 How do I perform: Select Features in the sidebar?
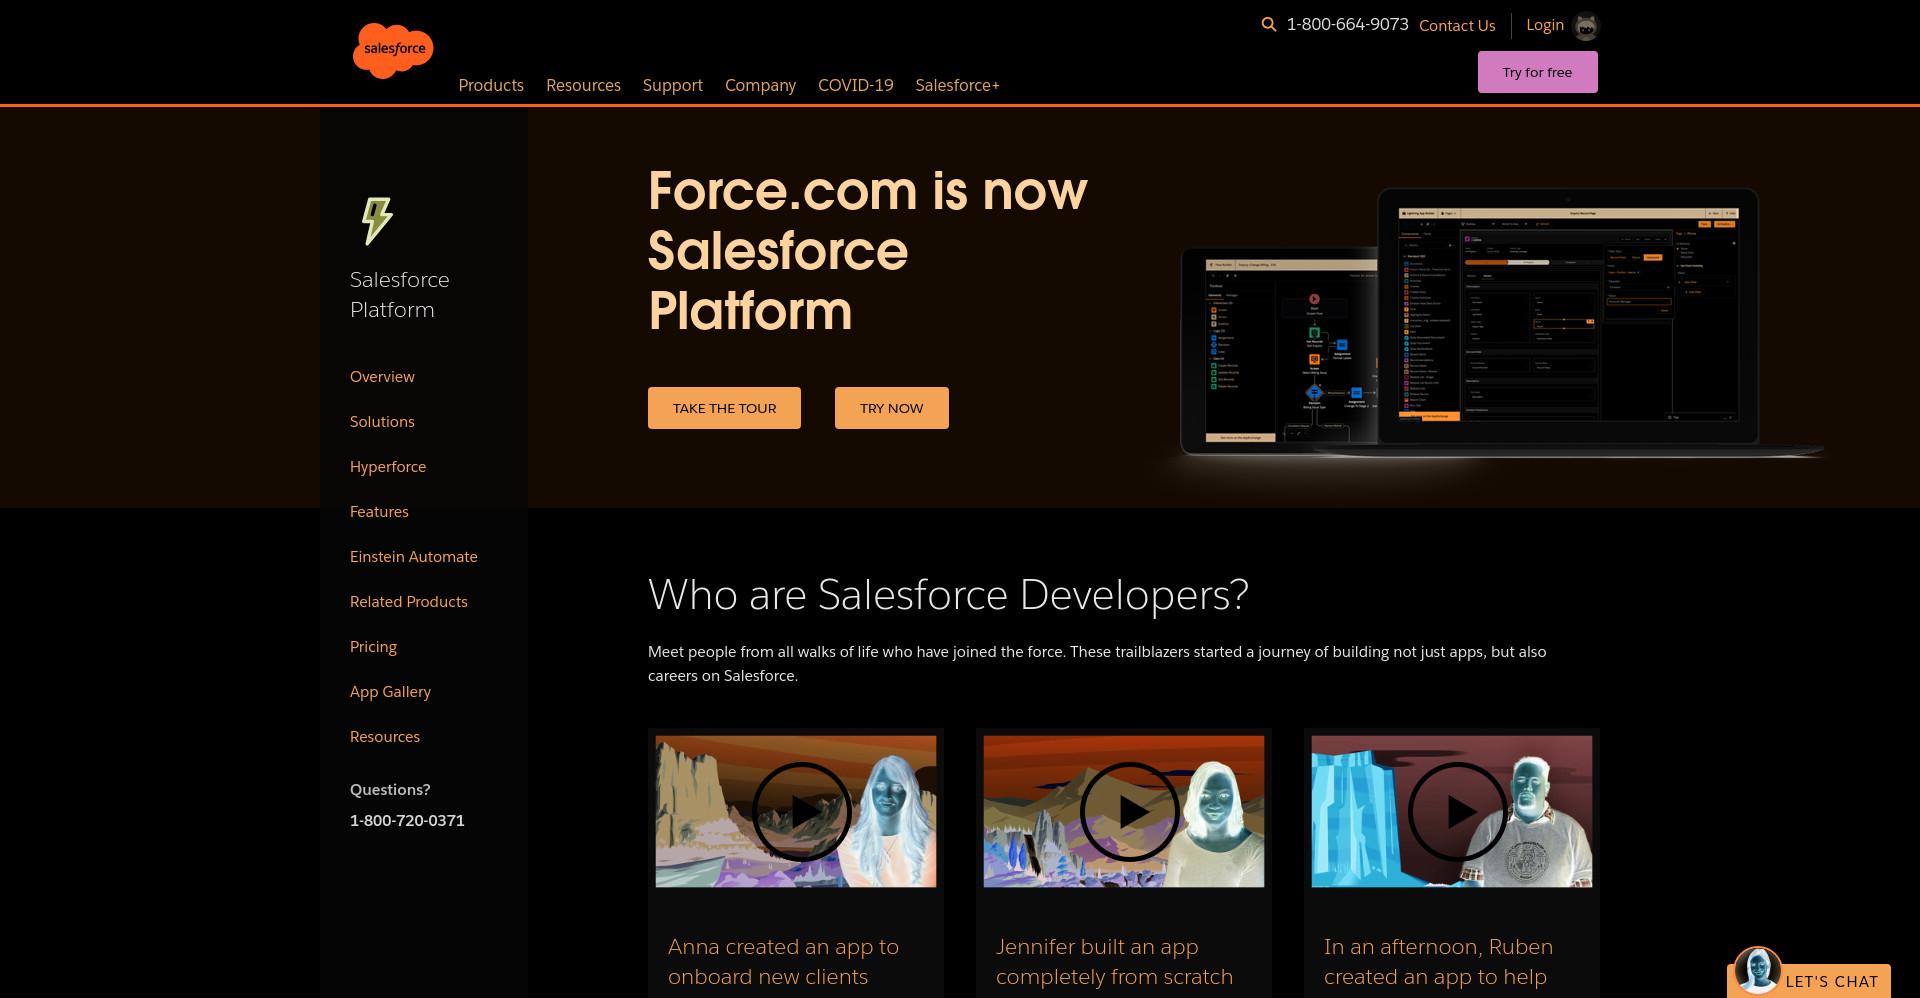click(379, 511)
